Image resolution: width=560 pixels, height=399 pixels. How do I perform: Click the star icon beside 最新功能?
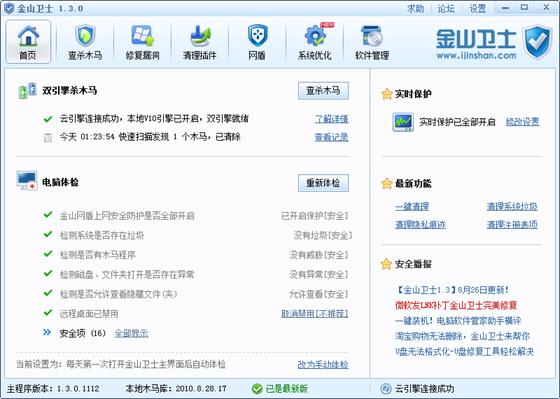pos(386,184)
